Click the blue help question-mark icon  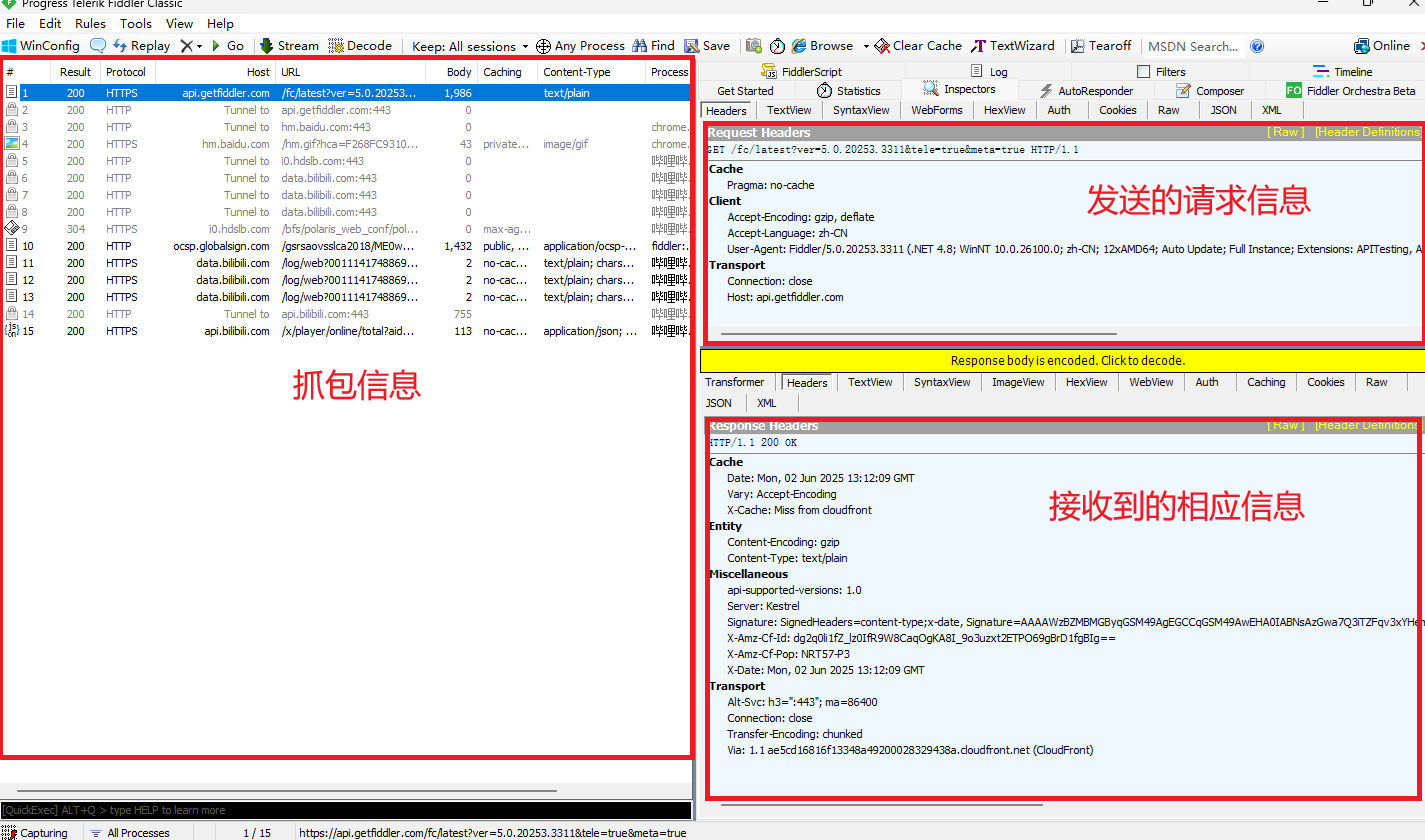[x=1257, y=46]
